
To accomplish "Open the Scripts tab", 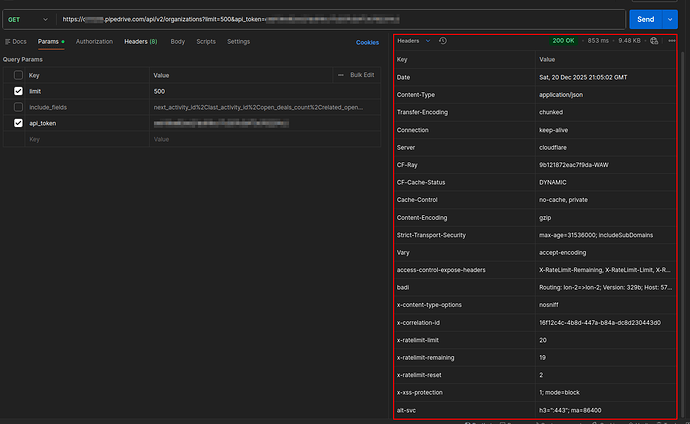I will (x=206, y=42).
